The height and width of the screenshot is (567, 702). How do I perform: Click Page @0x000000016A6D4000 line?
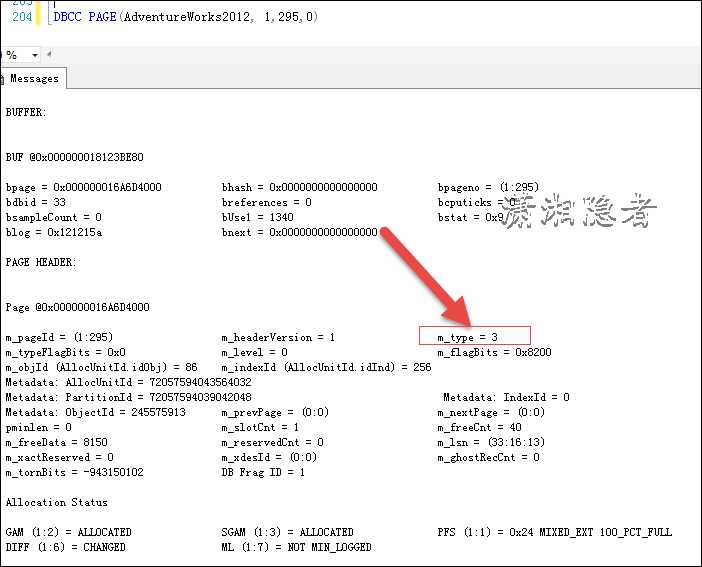pos(77,307)
